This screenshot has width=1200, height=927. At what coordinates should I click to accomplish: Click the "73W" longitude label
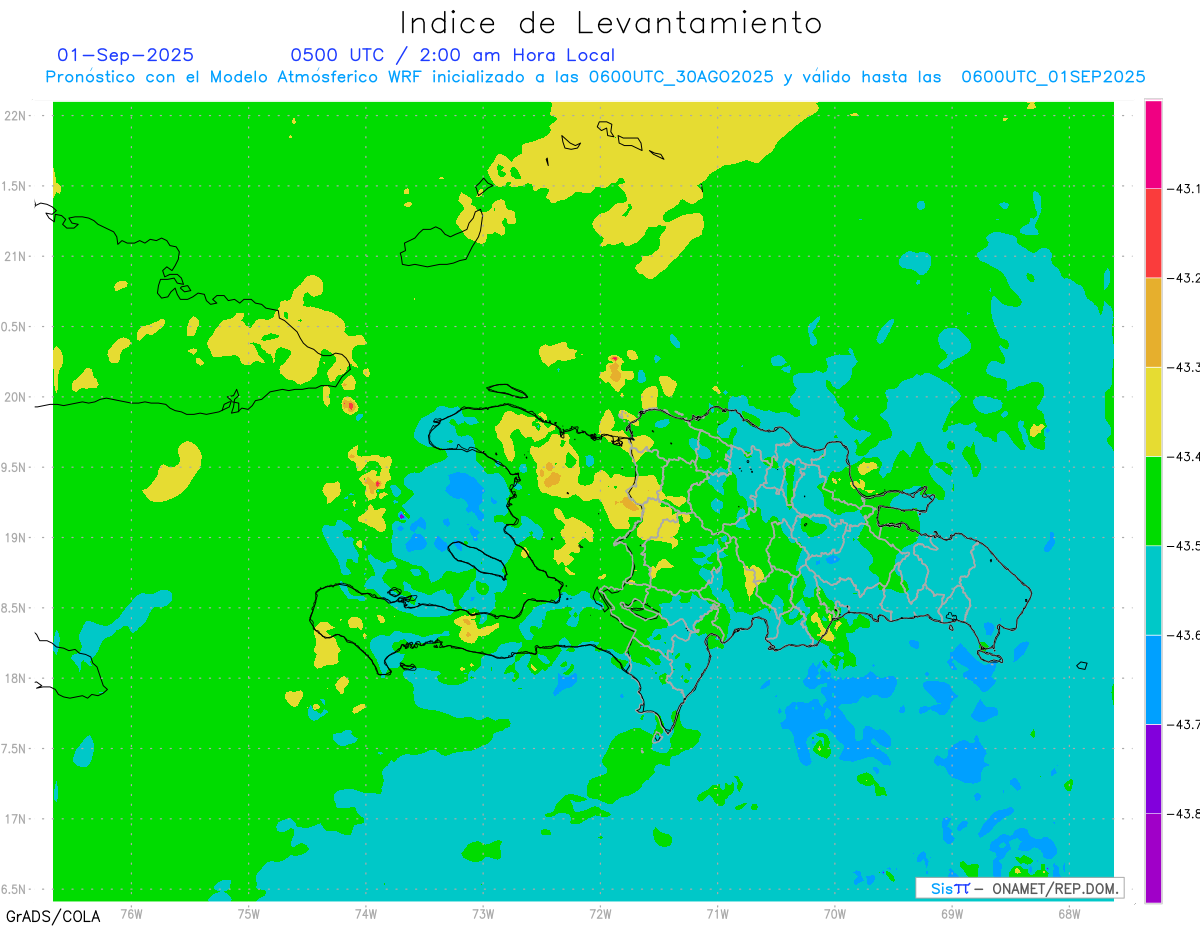483,914
